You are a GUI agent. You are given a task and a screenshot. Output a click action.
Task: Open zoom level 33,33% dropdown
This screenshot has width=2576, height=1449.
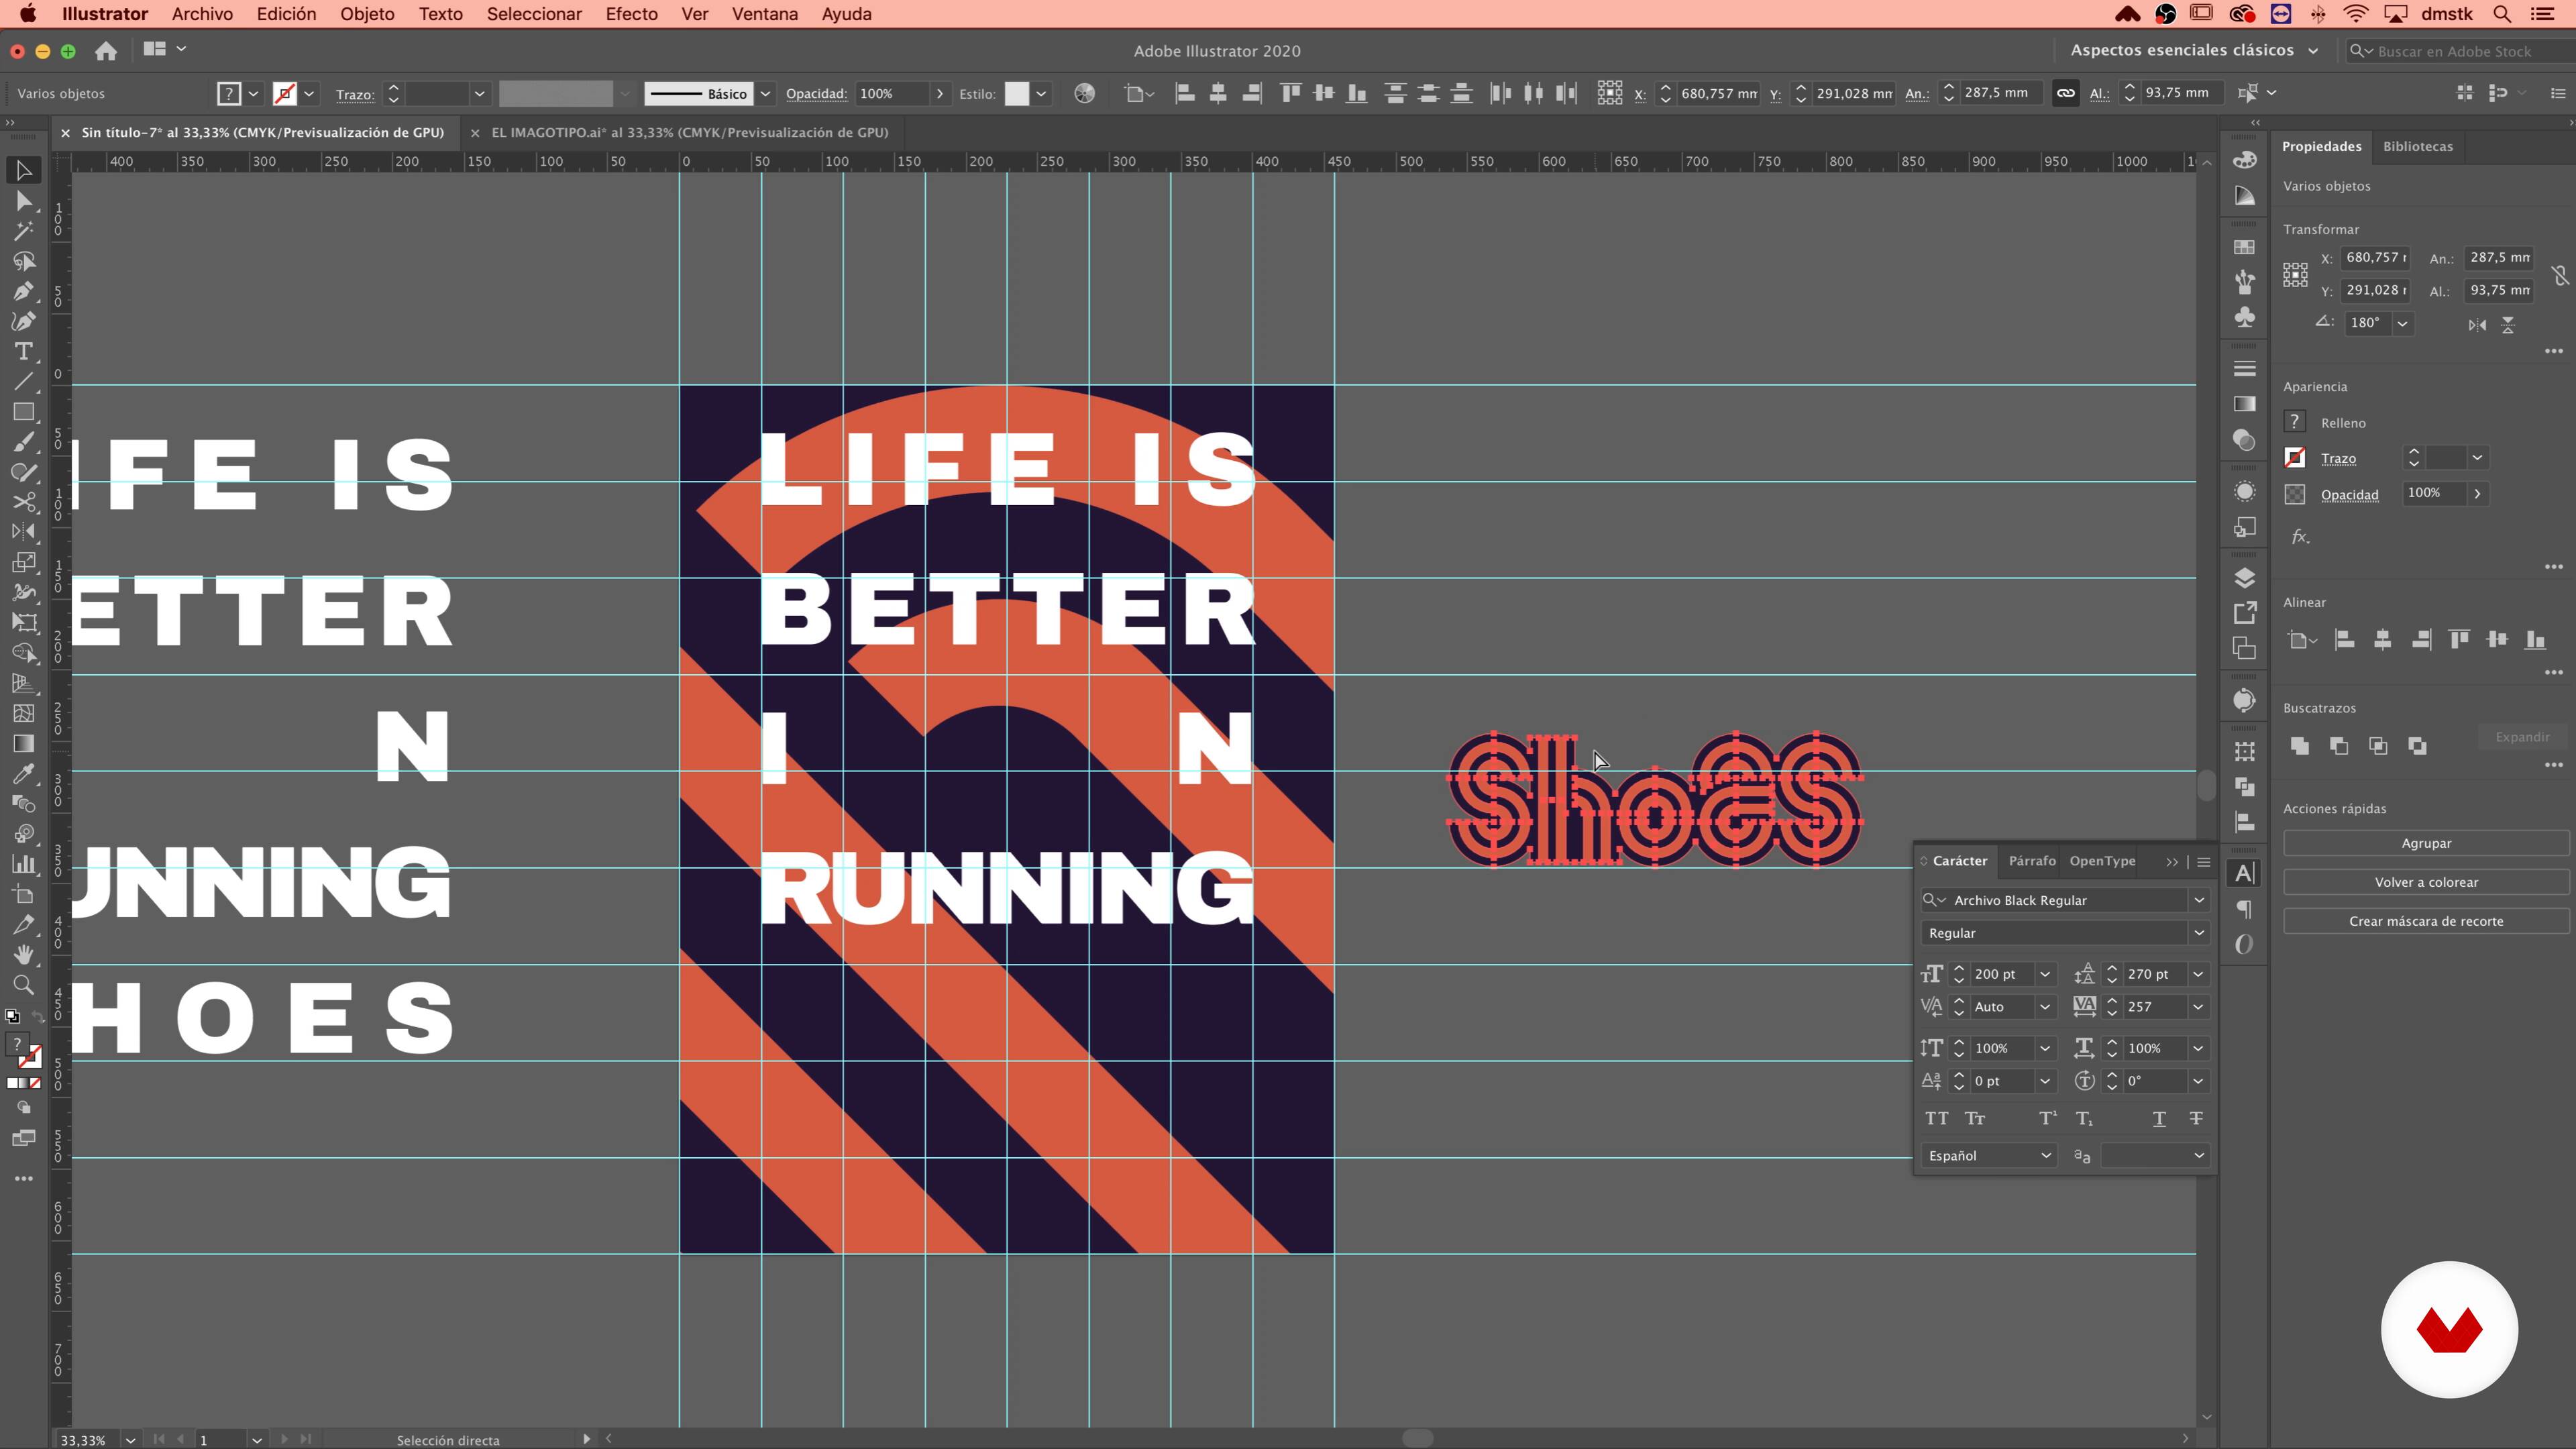point(130,1440)
